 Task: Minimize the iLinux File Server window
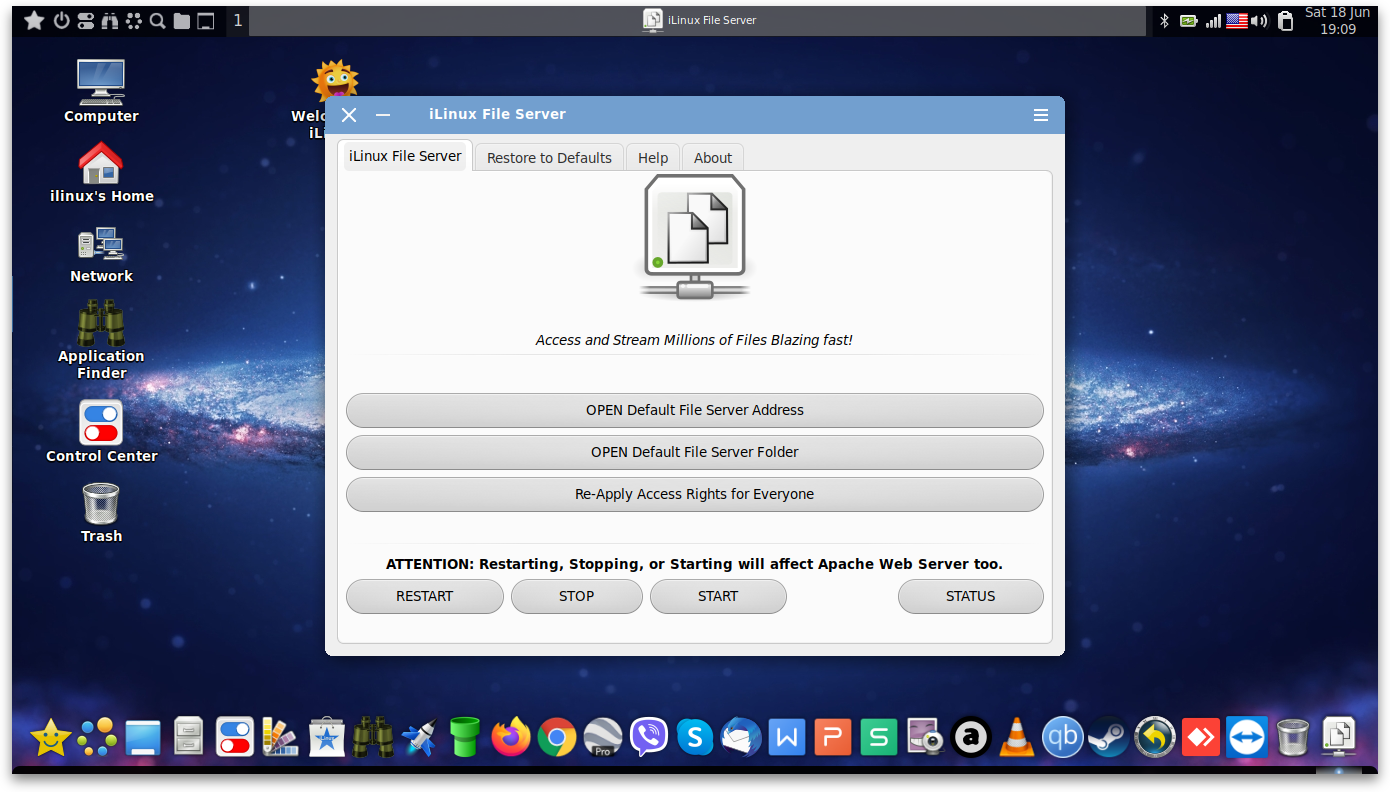coord(383,115)
